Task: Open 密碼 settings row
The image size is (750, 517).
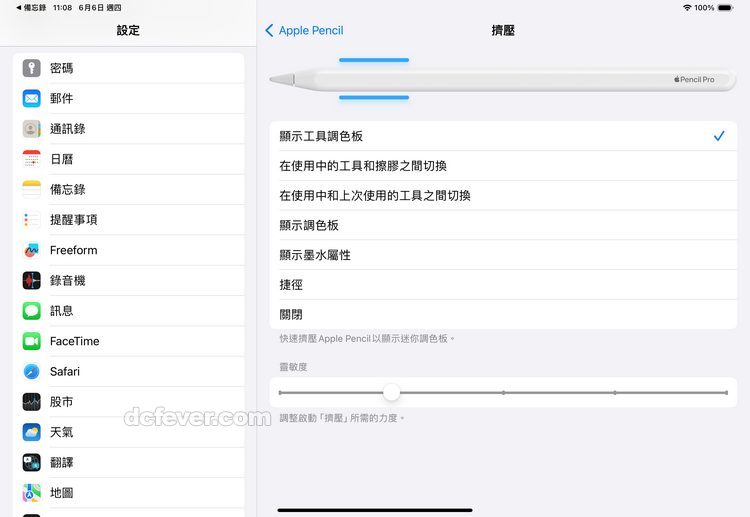Action: coord(129,68)
